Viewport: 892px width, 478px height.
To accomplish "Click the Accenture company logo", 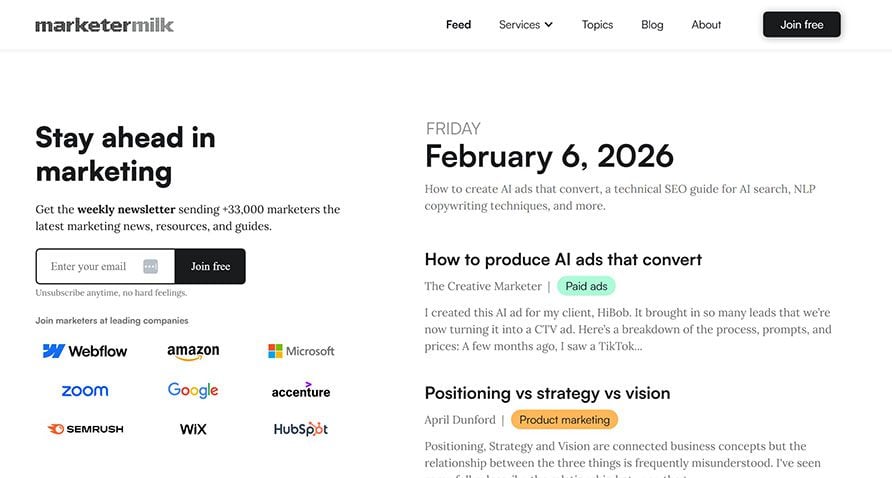I will [x=301, y=391].
